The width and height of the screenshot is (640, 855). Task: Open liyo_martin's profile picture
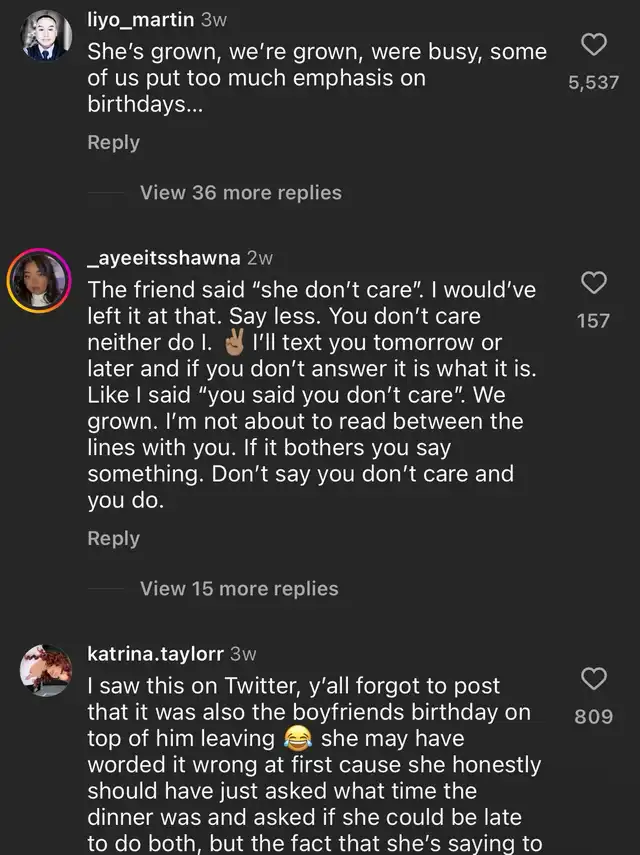pos(46,38)
